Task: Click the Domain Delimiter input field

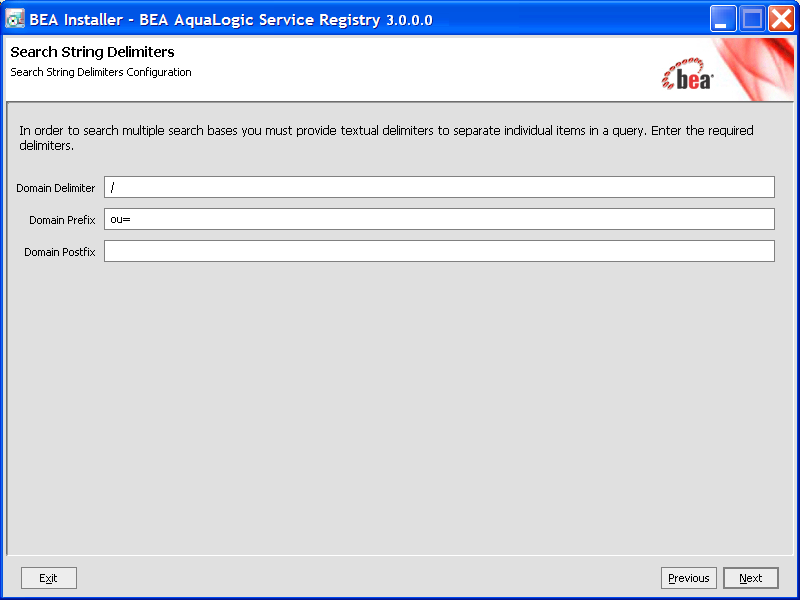Action: [x=439, y=187]
